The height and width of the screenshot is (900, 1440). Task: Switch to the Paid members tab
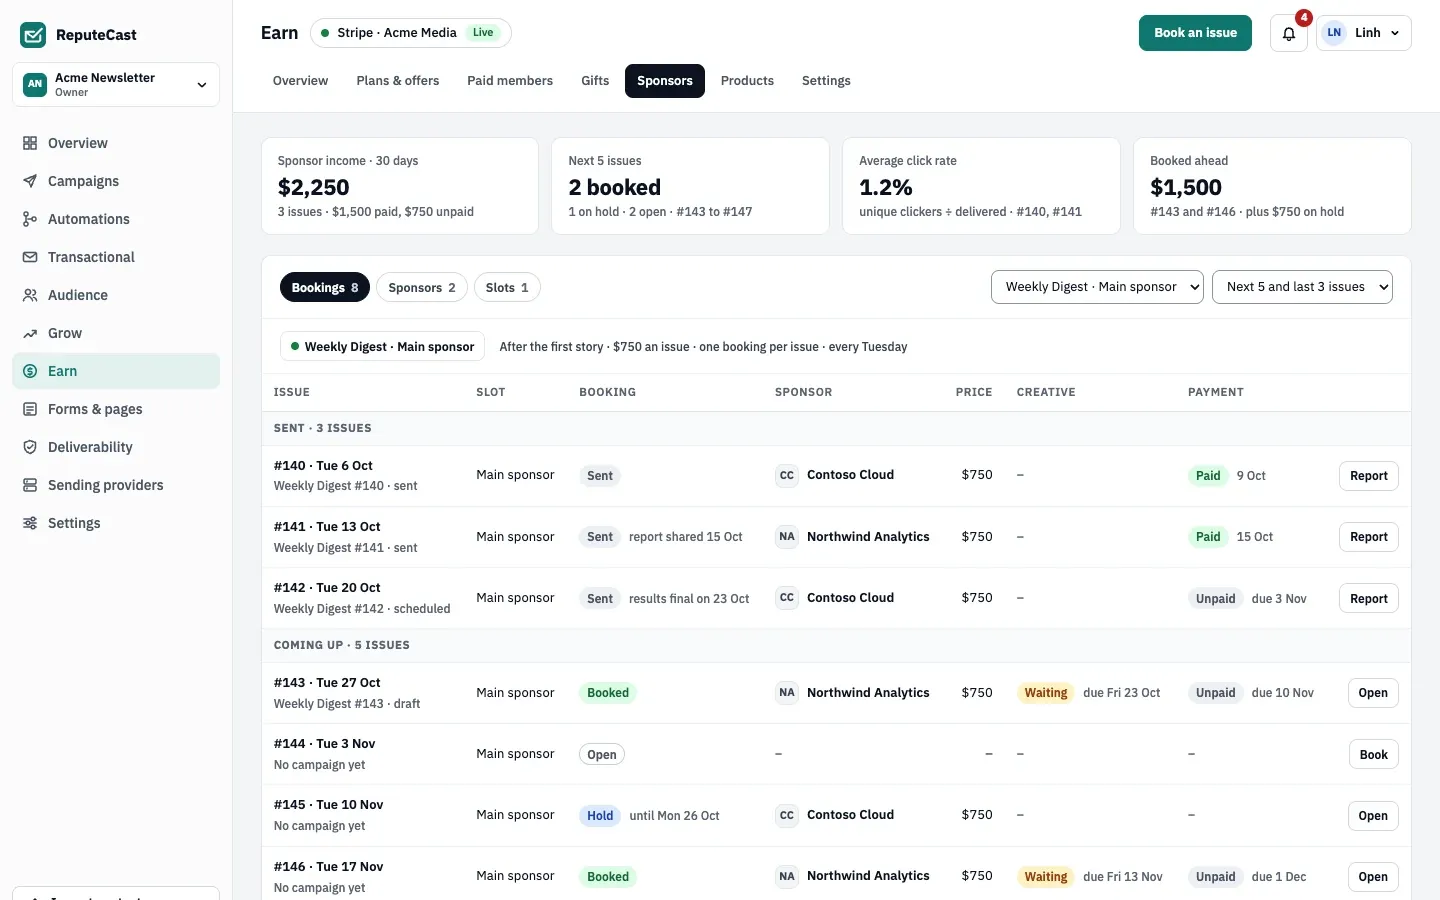click(x=510, y=81)
